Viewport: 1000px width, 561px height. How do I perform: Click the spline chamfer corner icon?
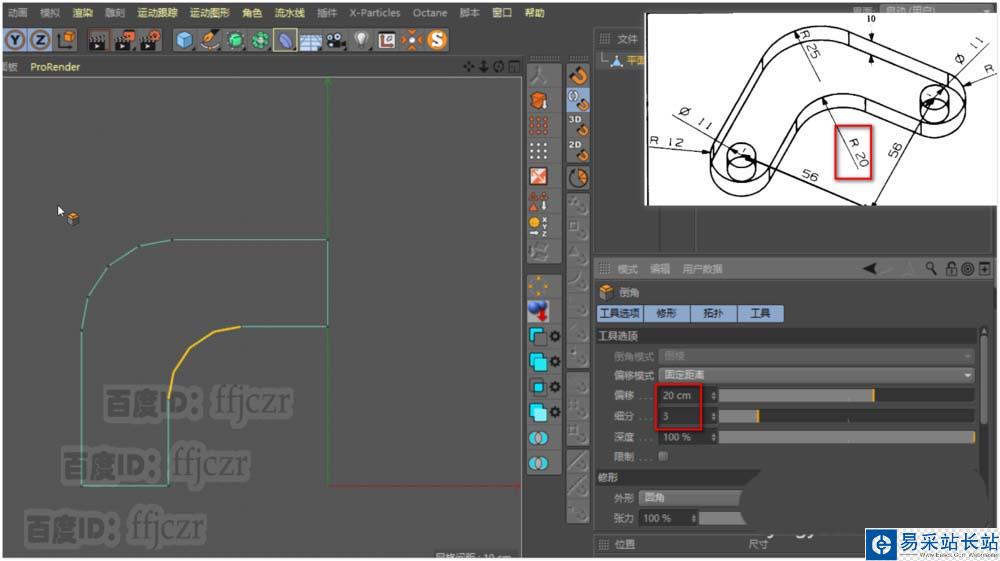click(538, 336)
